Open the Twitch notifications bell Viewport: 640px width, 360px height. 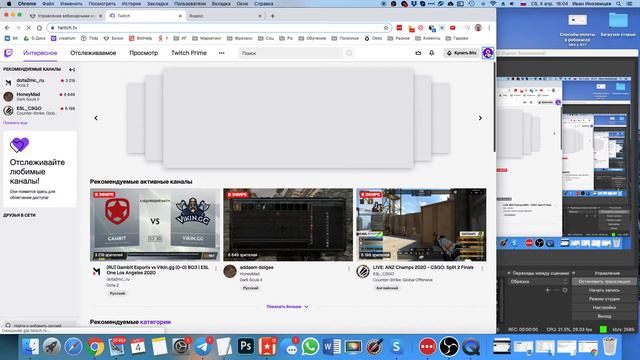pyautogui.click(x=431, y=53)
